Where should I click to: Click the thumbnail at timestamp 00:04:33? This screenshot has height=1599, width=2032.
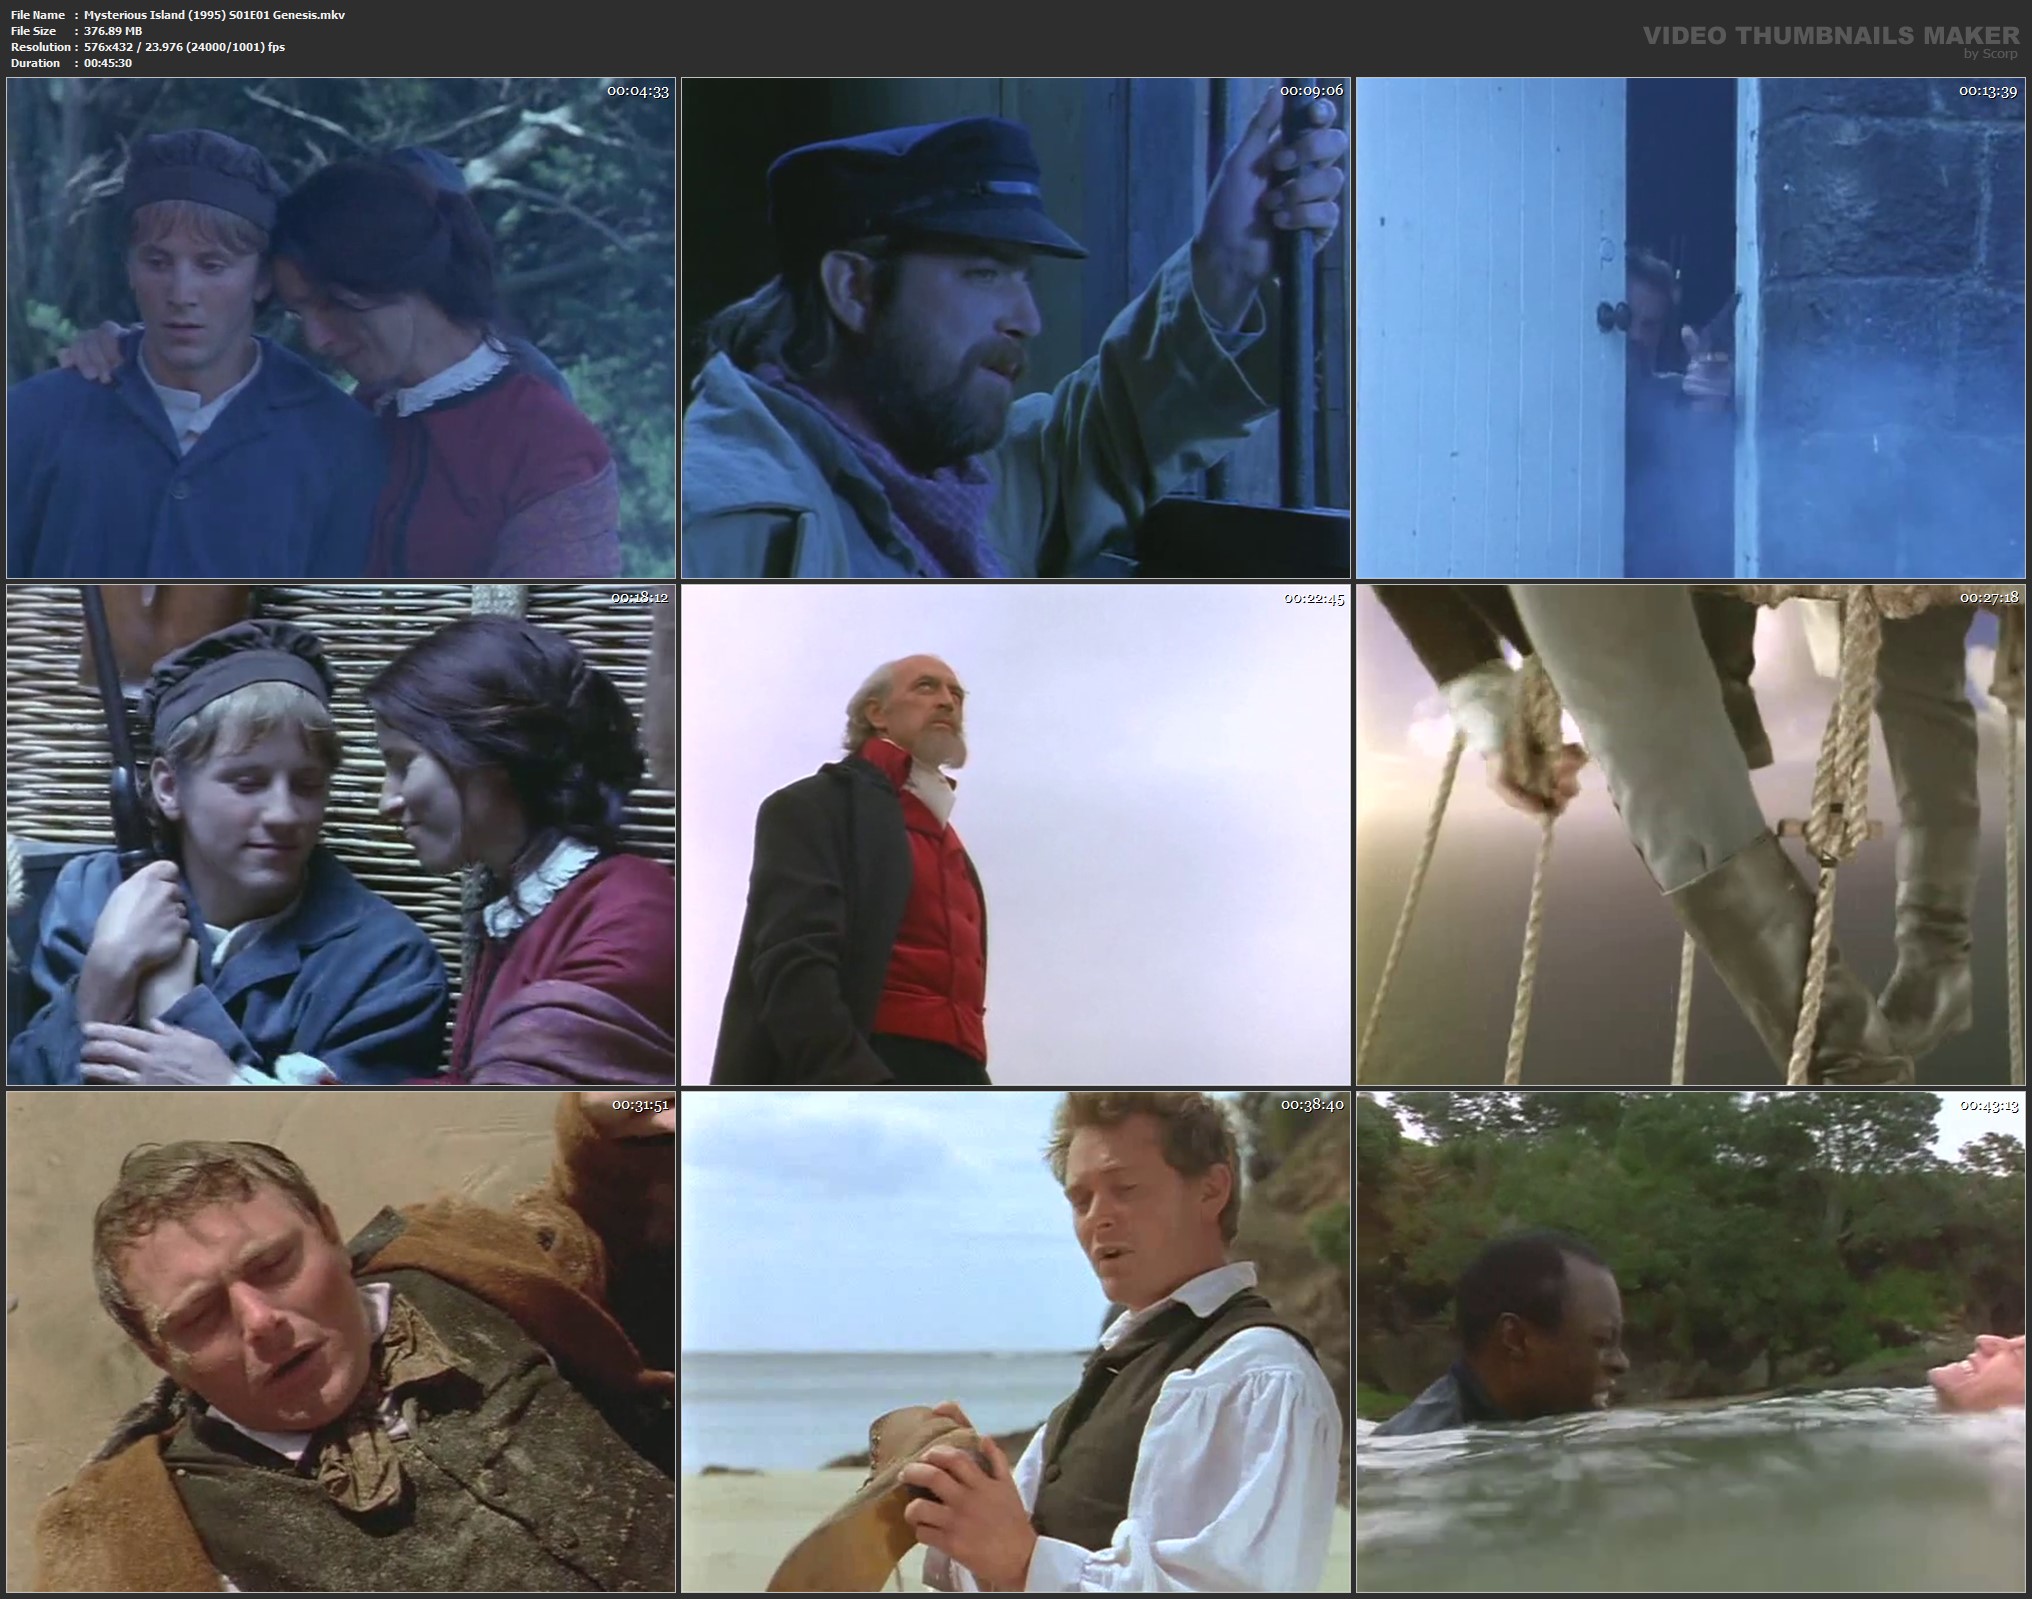tap(341, 327)
